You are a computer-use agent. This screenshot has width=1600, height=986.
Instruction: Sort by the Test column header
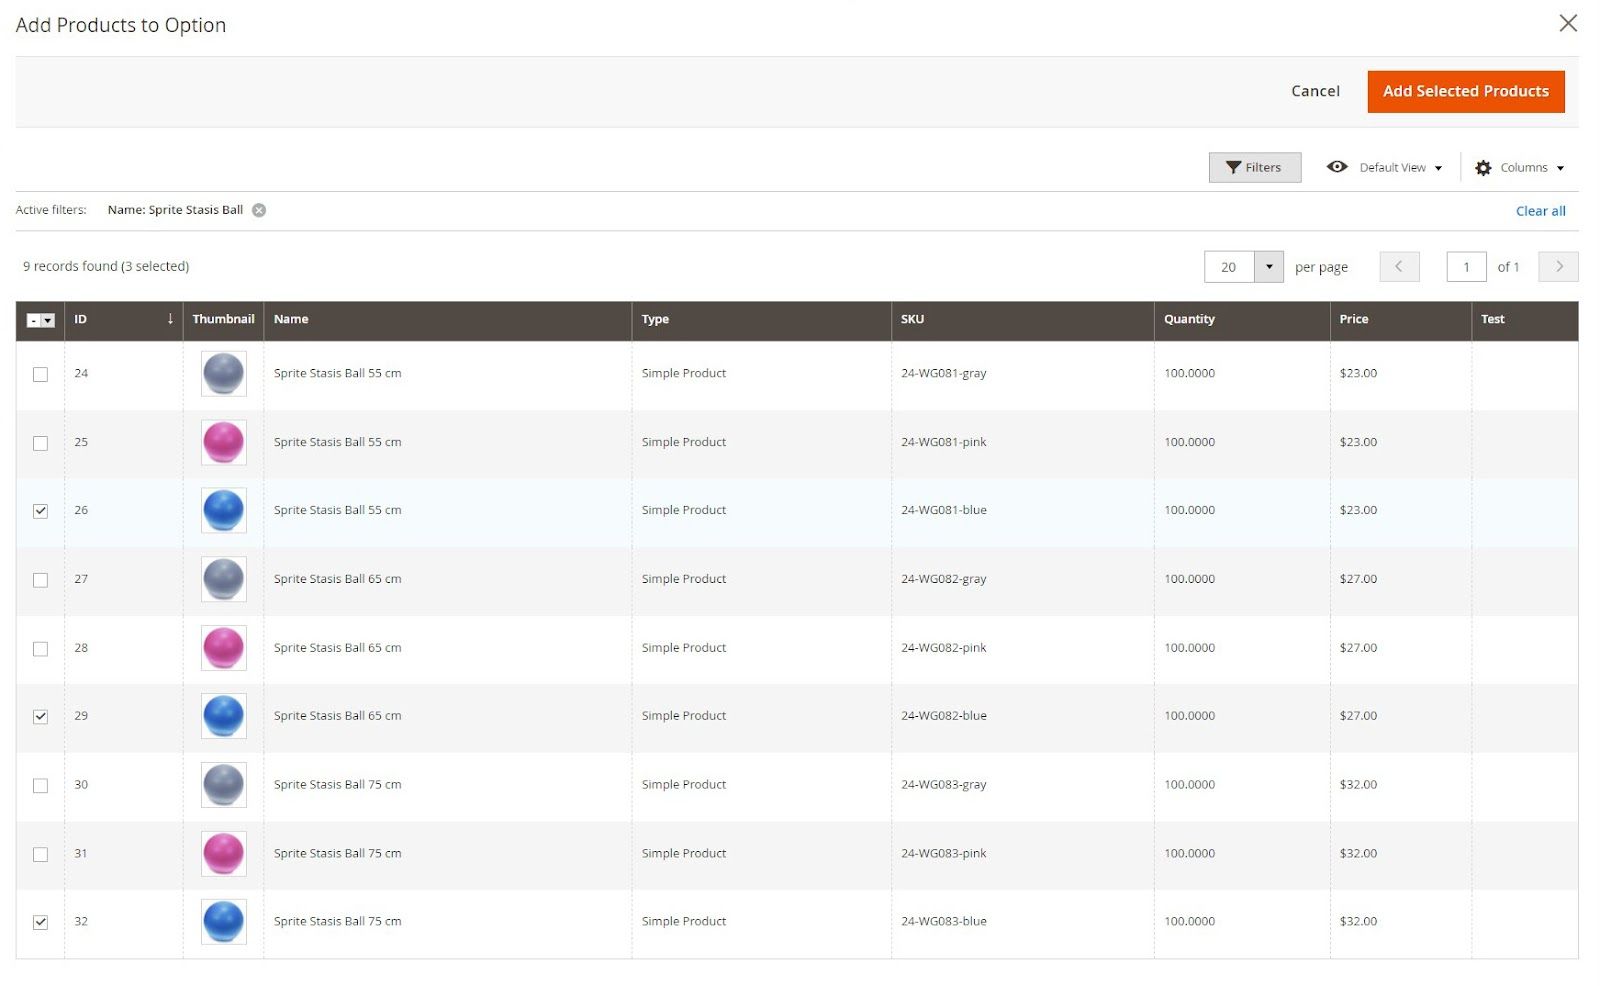tap(1524, 319)
